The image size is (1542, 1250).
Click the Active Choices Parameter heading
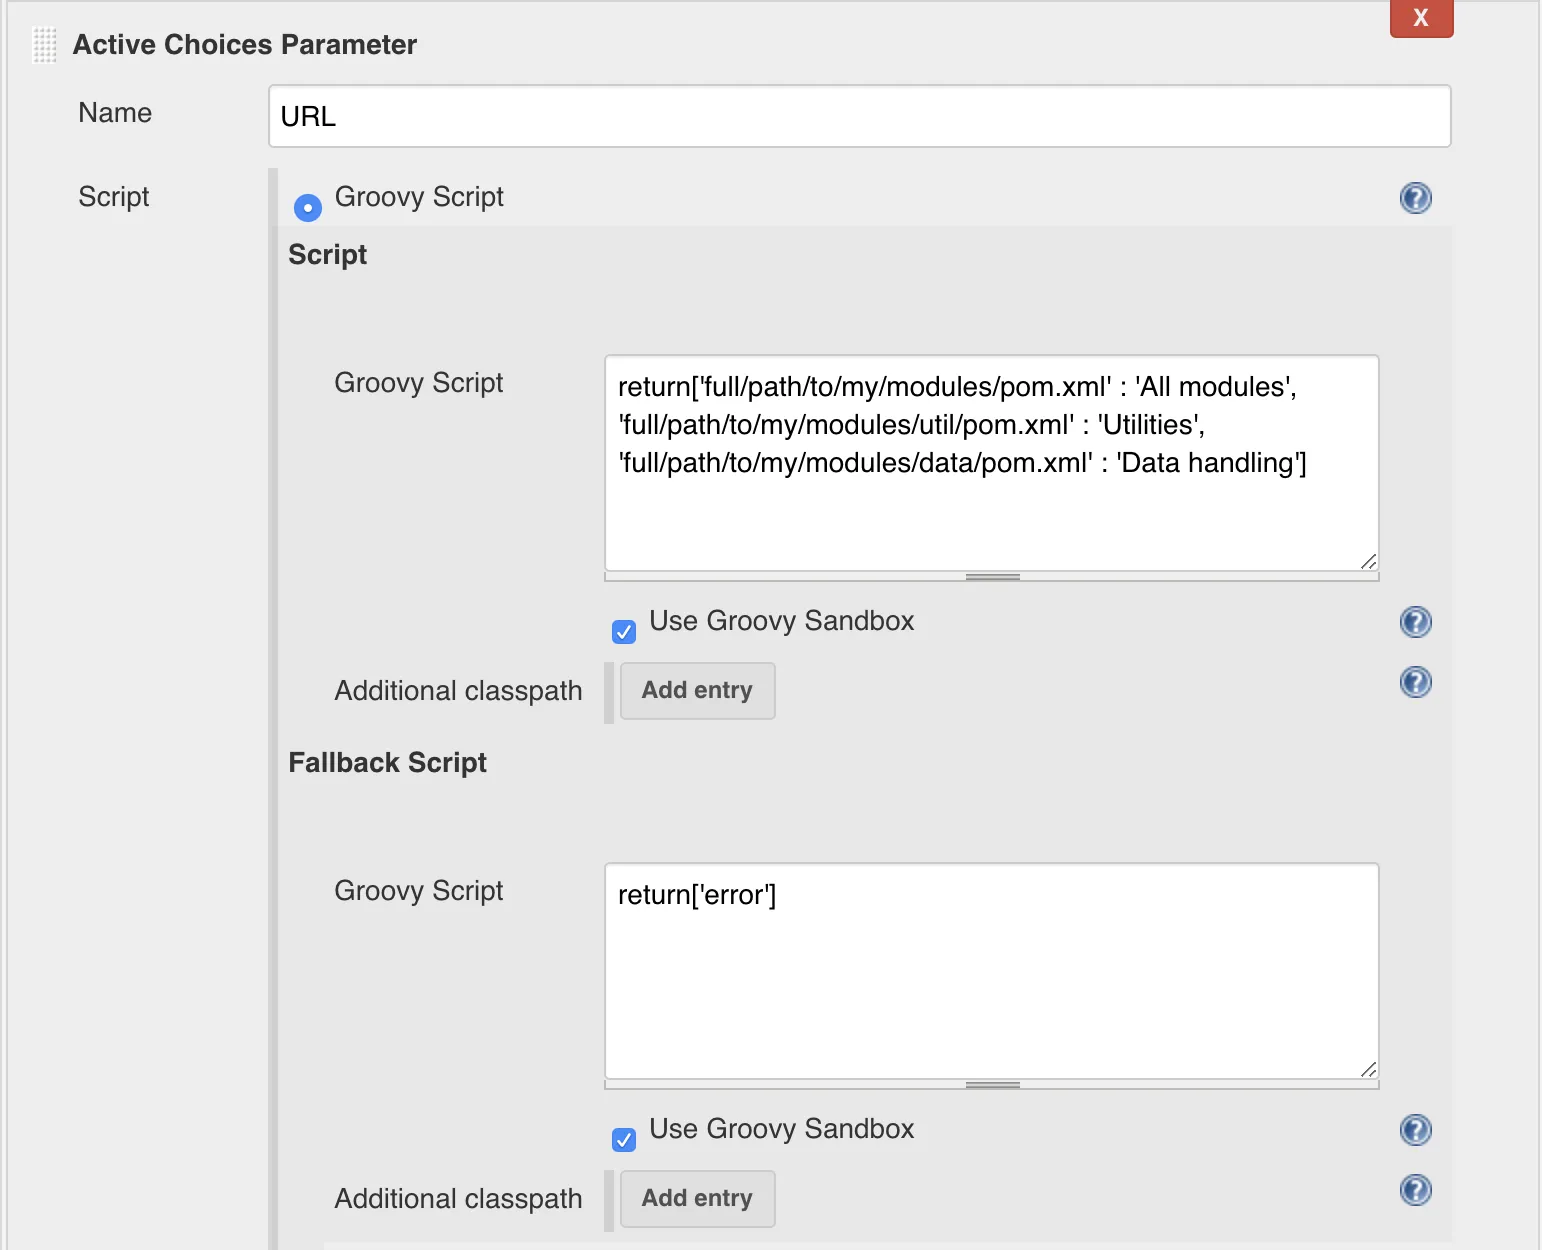(244, 45)
